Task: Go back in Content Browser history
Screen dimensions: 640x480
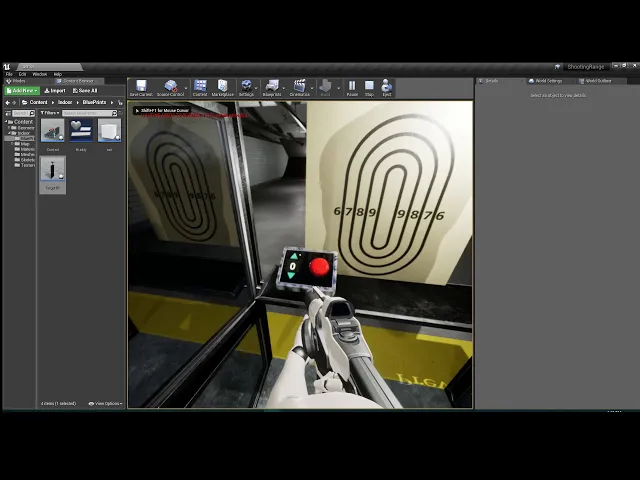Action: pos(7,102)
